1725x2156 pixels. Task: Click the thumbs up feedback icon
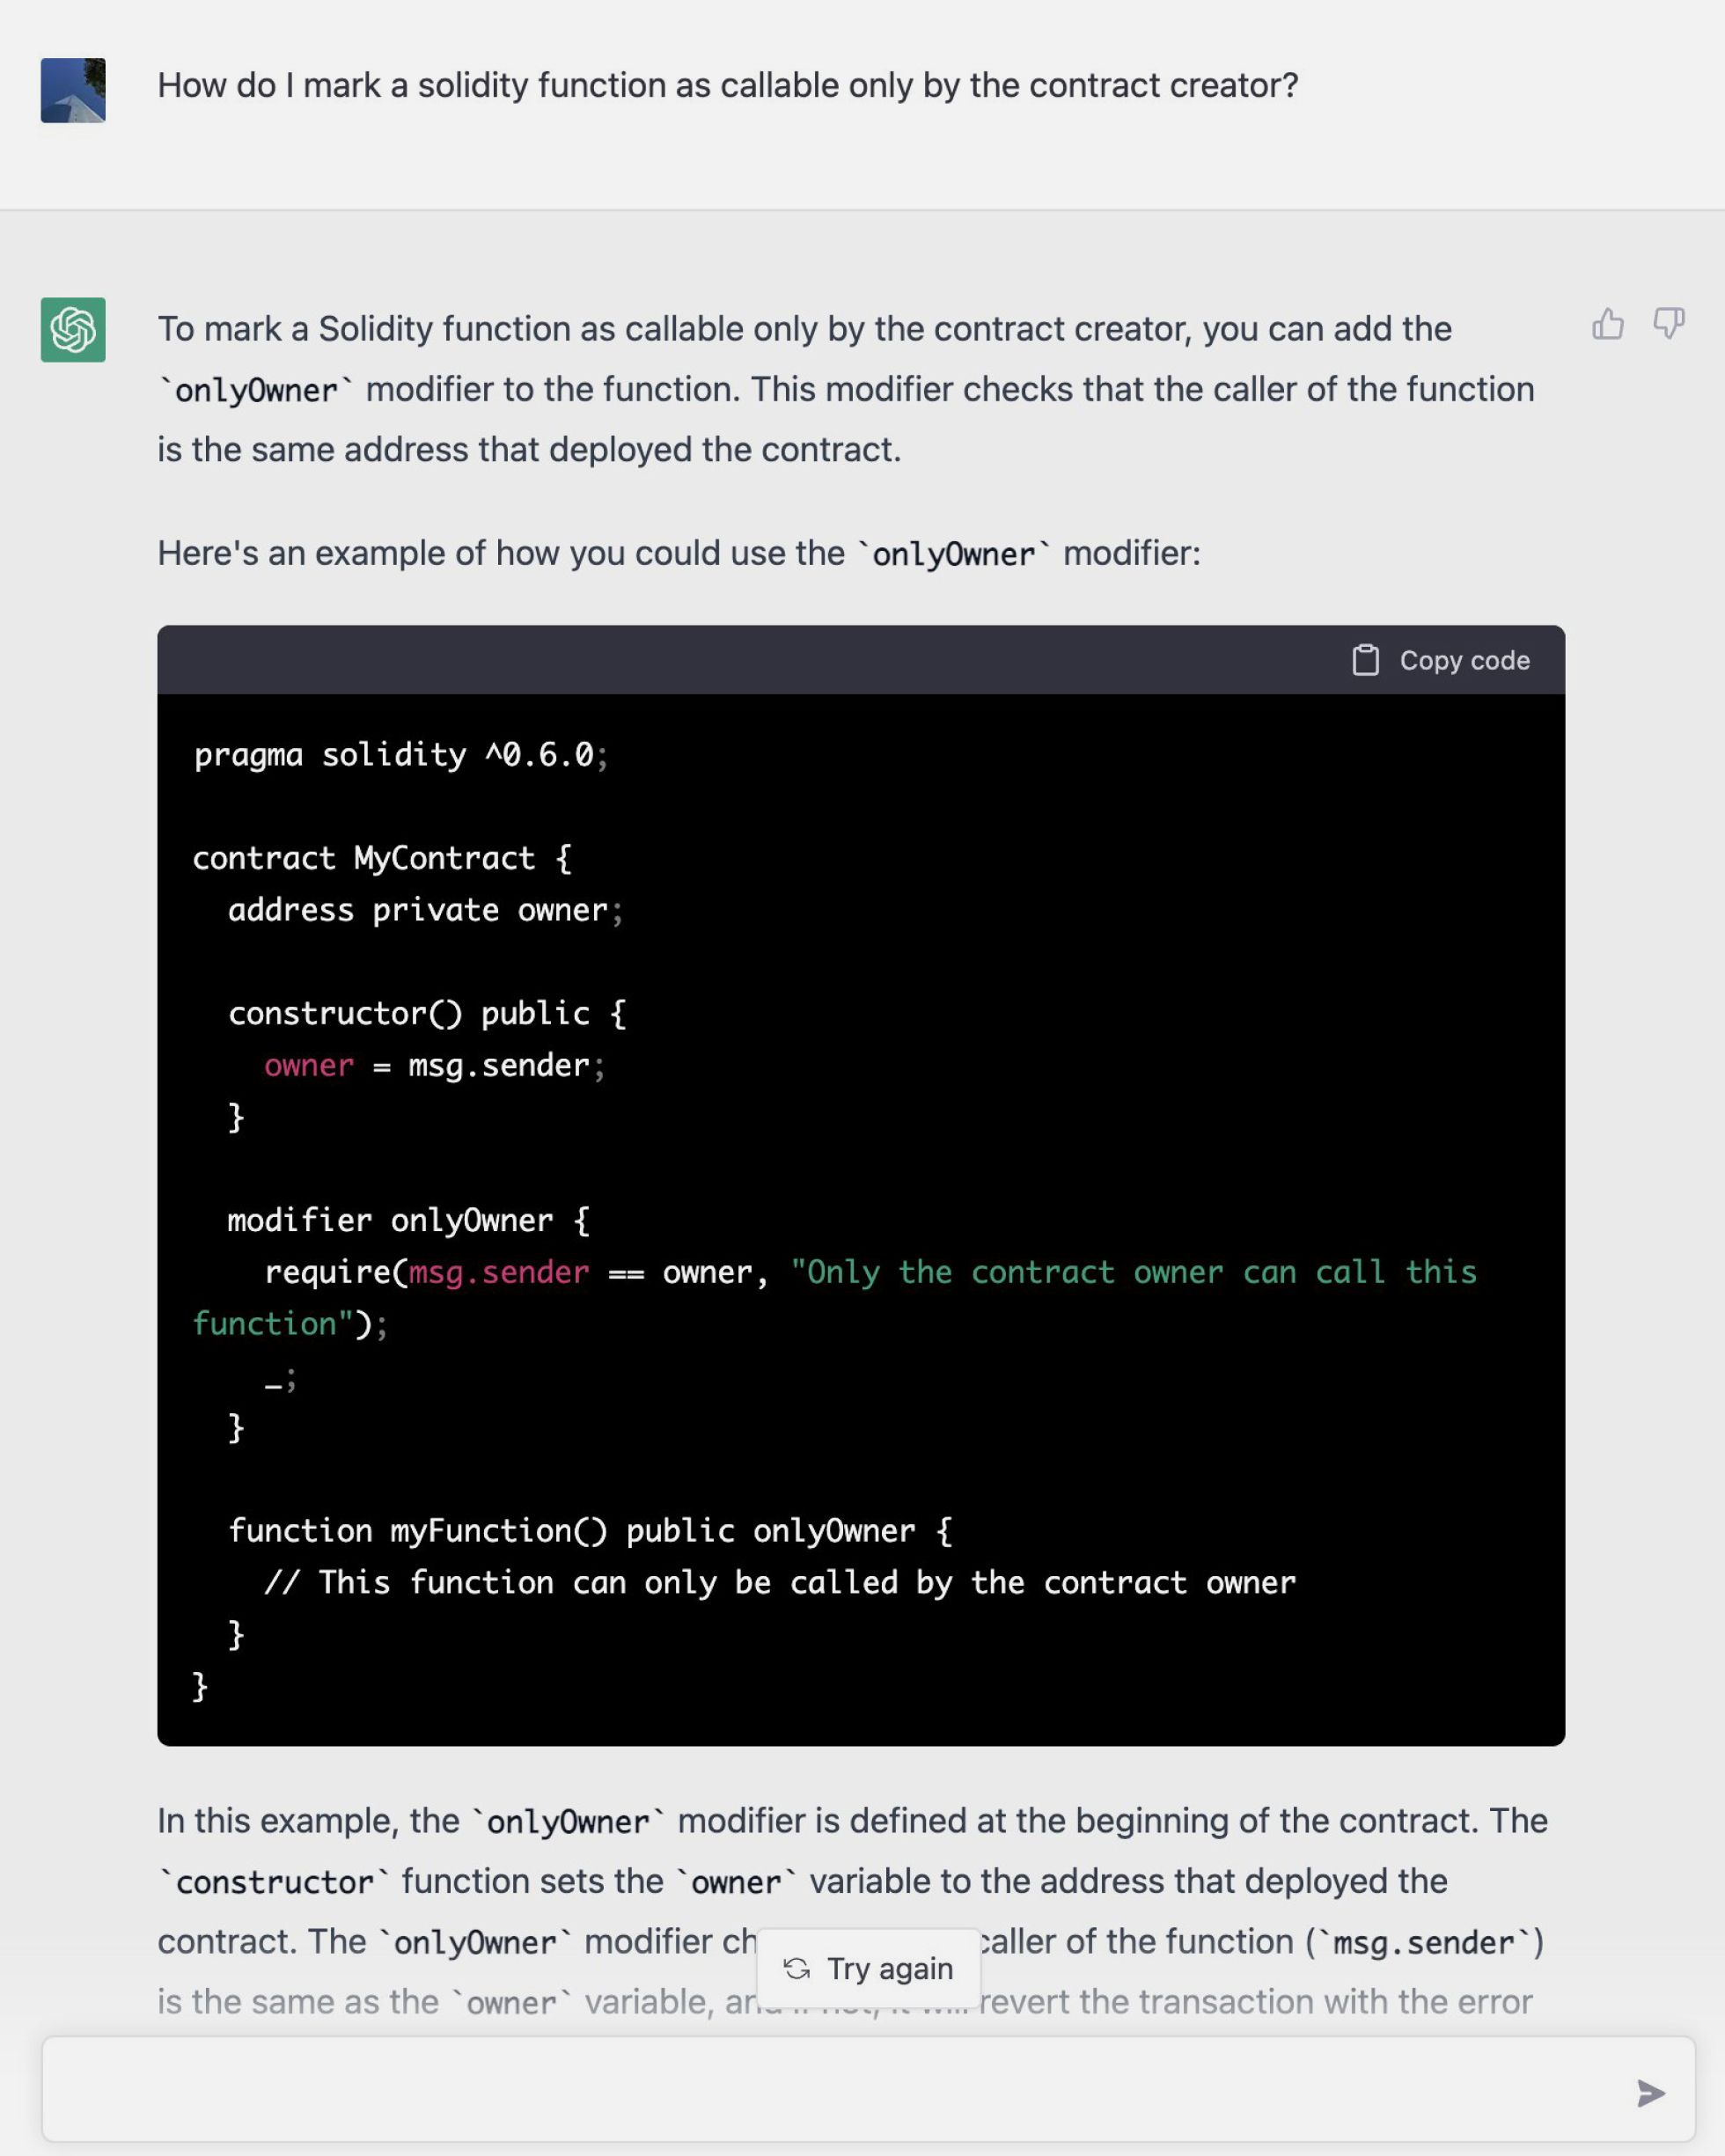pos(1607,324)
